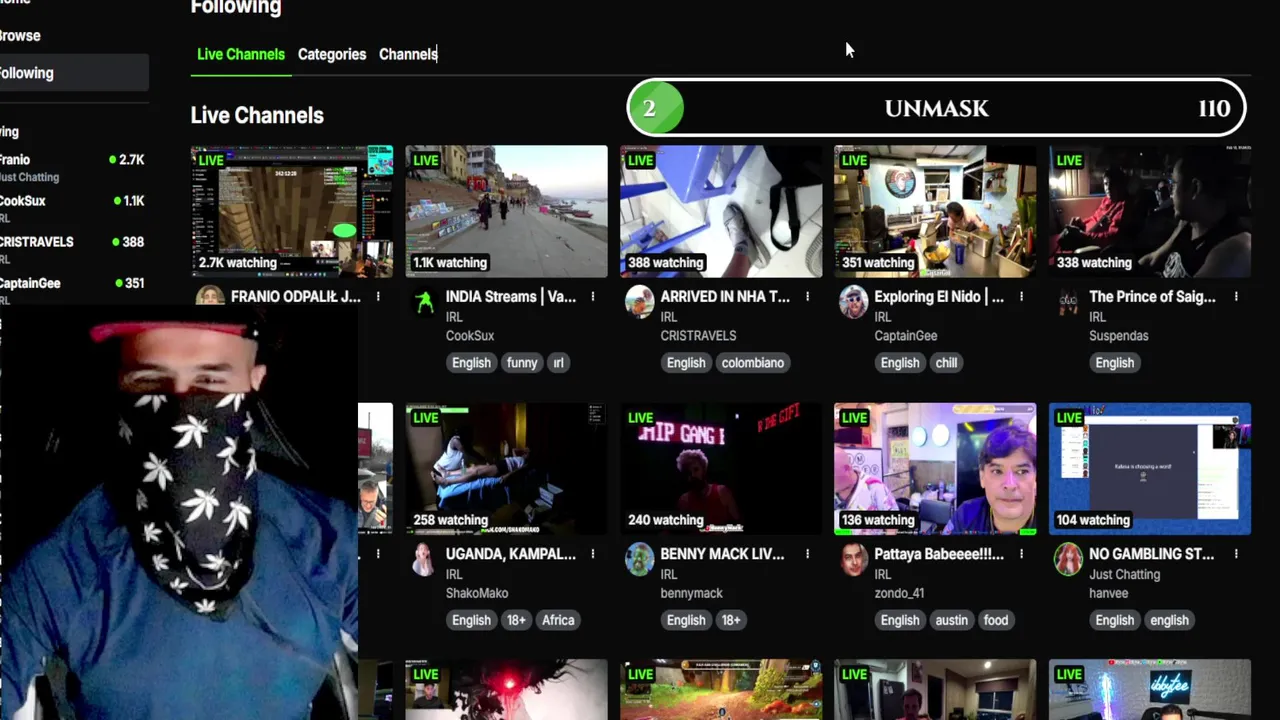
Task: Click the irl tag on CookSux stream
Action: [x=559, y=363]
